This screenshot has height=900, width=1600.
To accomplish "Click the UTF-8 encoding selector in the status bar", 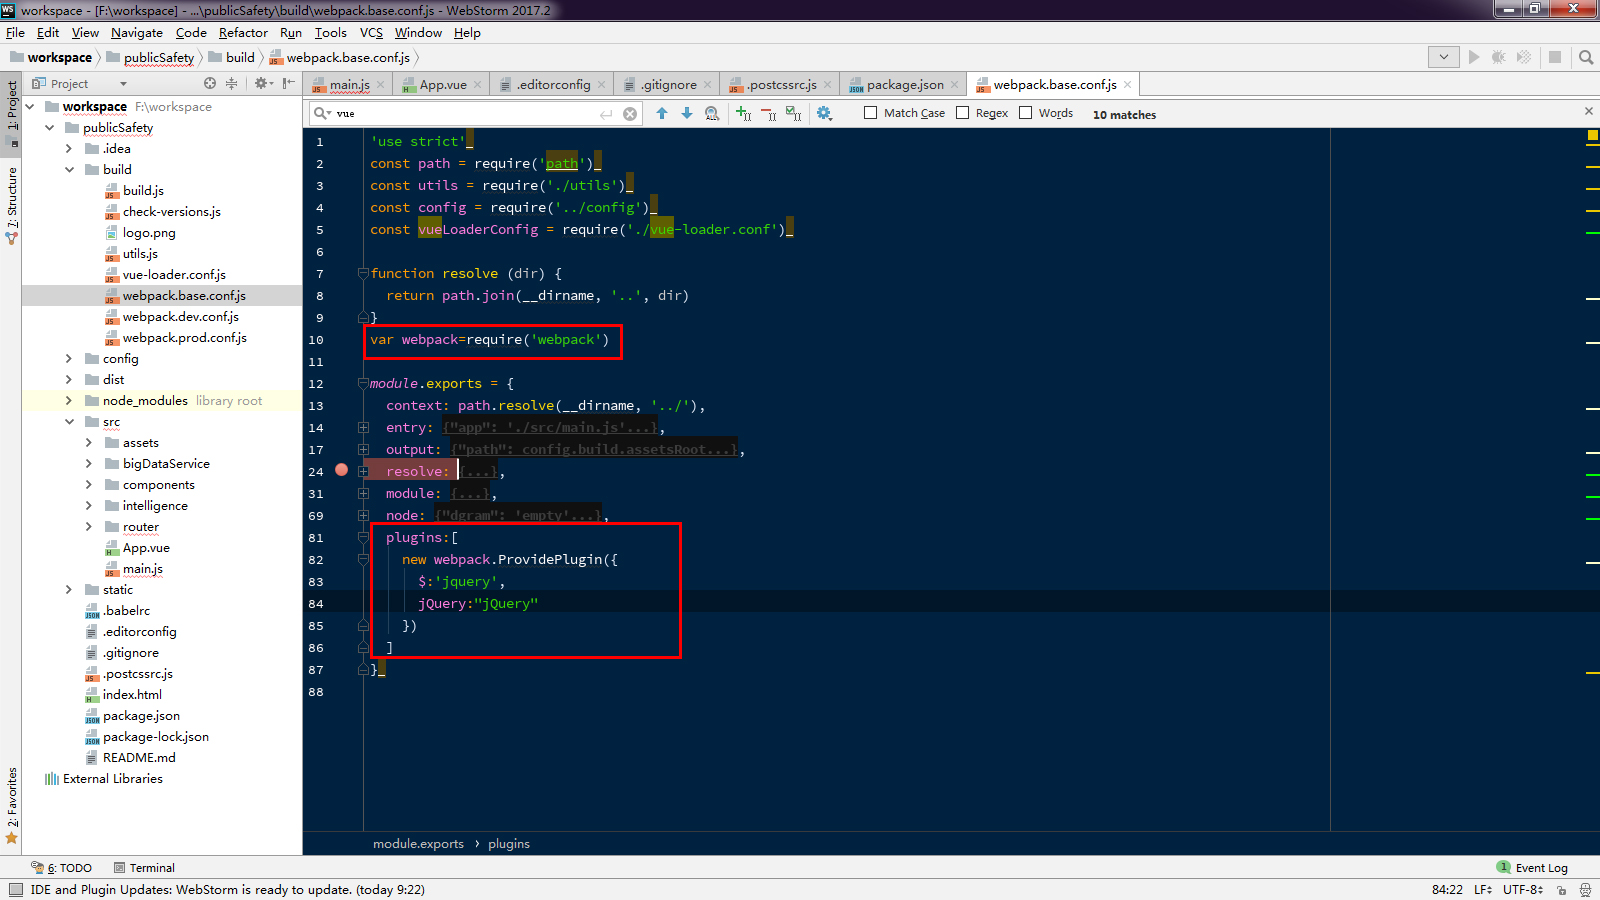I will pos(1523,890).
